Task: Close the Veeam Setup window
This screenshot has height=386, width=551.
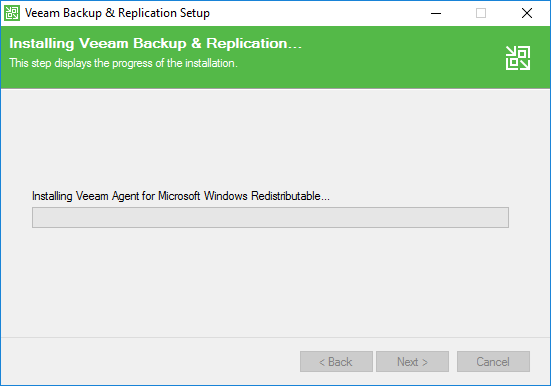Action: 527,13
